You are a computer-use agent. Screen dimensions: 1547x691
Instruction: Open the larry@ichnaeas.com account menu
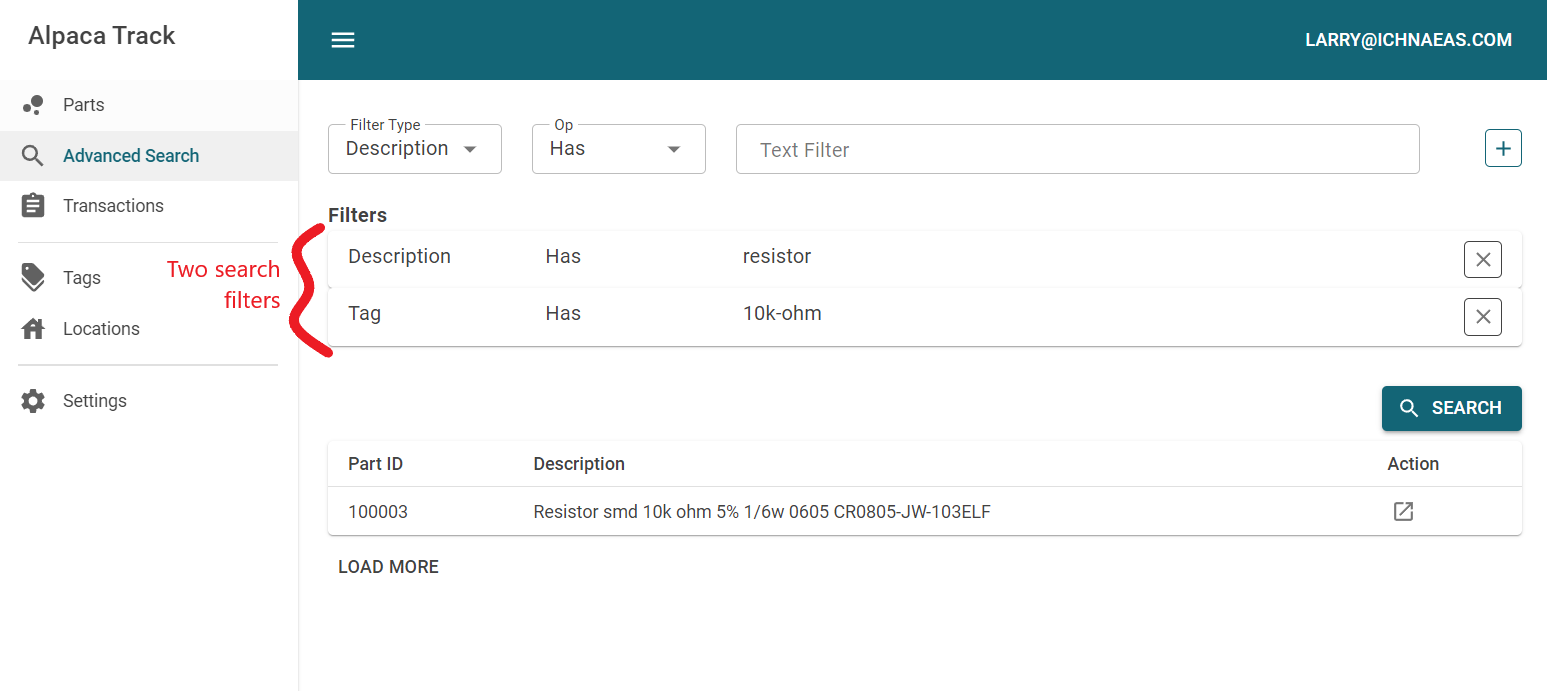click(x=1408, y=40)
